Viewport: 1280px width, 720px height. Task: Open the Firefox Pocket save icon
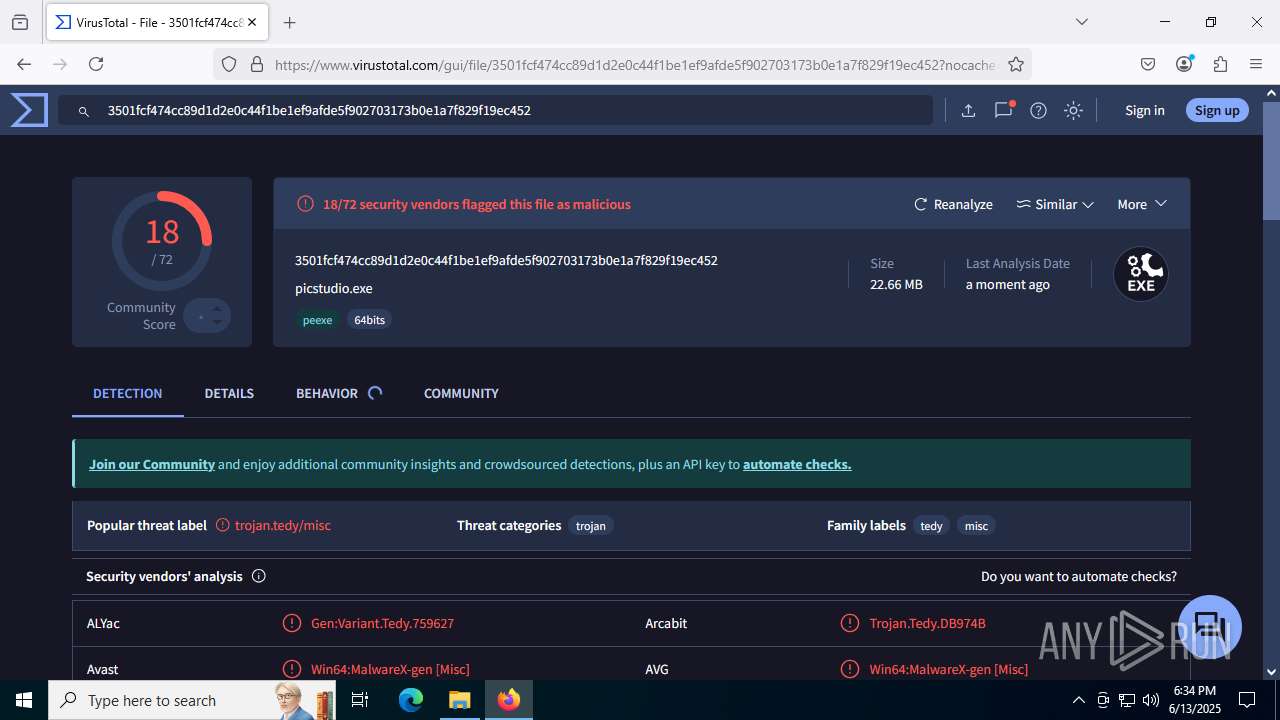[1148, 64]
